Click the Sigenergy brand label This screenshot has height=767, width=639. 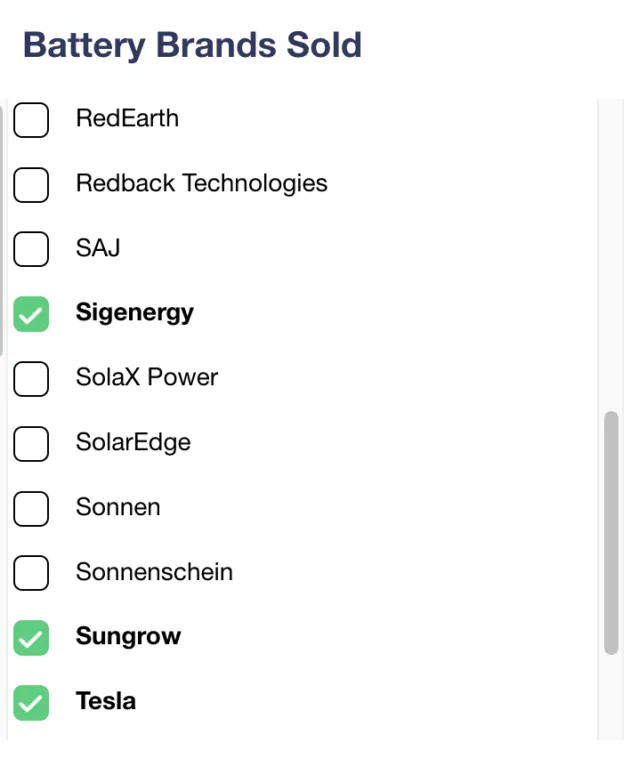135,313
